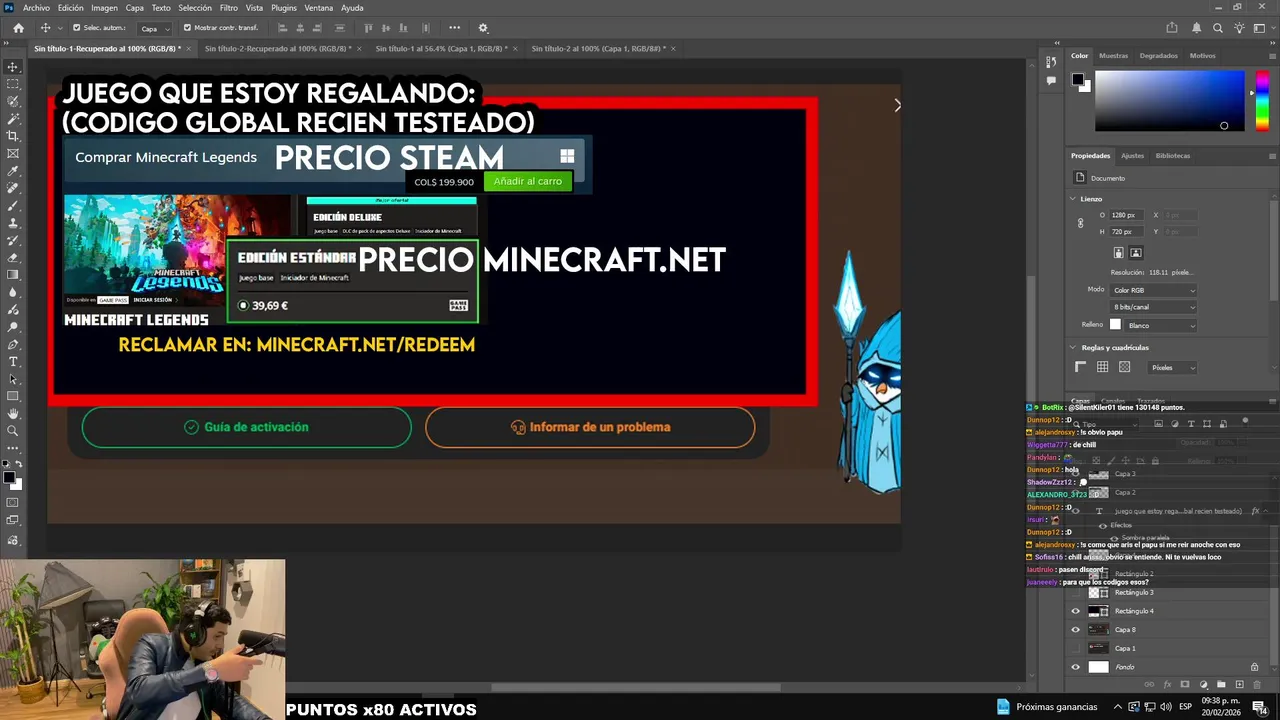Image resolution: width=1280 pixels, height=720 pixels.
Task: Click the rulers icon under Reglas y cuadrículas
Action: [x=1080, y=367]
